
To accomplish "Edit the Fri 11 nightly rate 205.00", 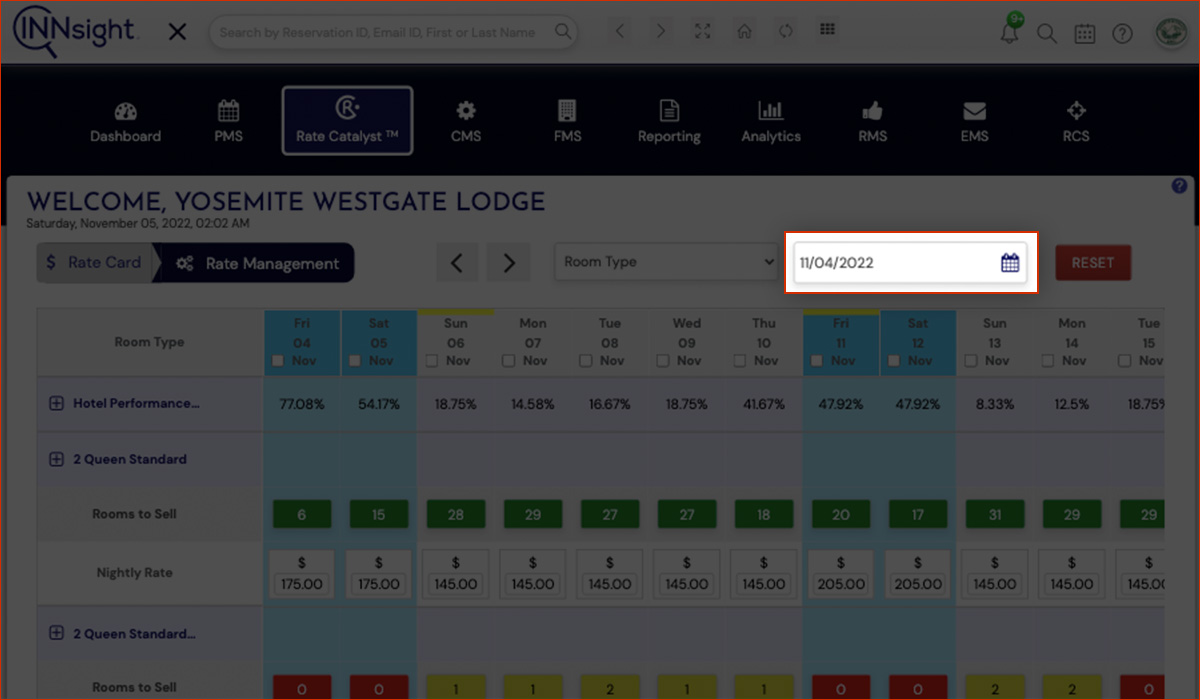I will pyautogui.click(x=841, y=584).
